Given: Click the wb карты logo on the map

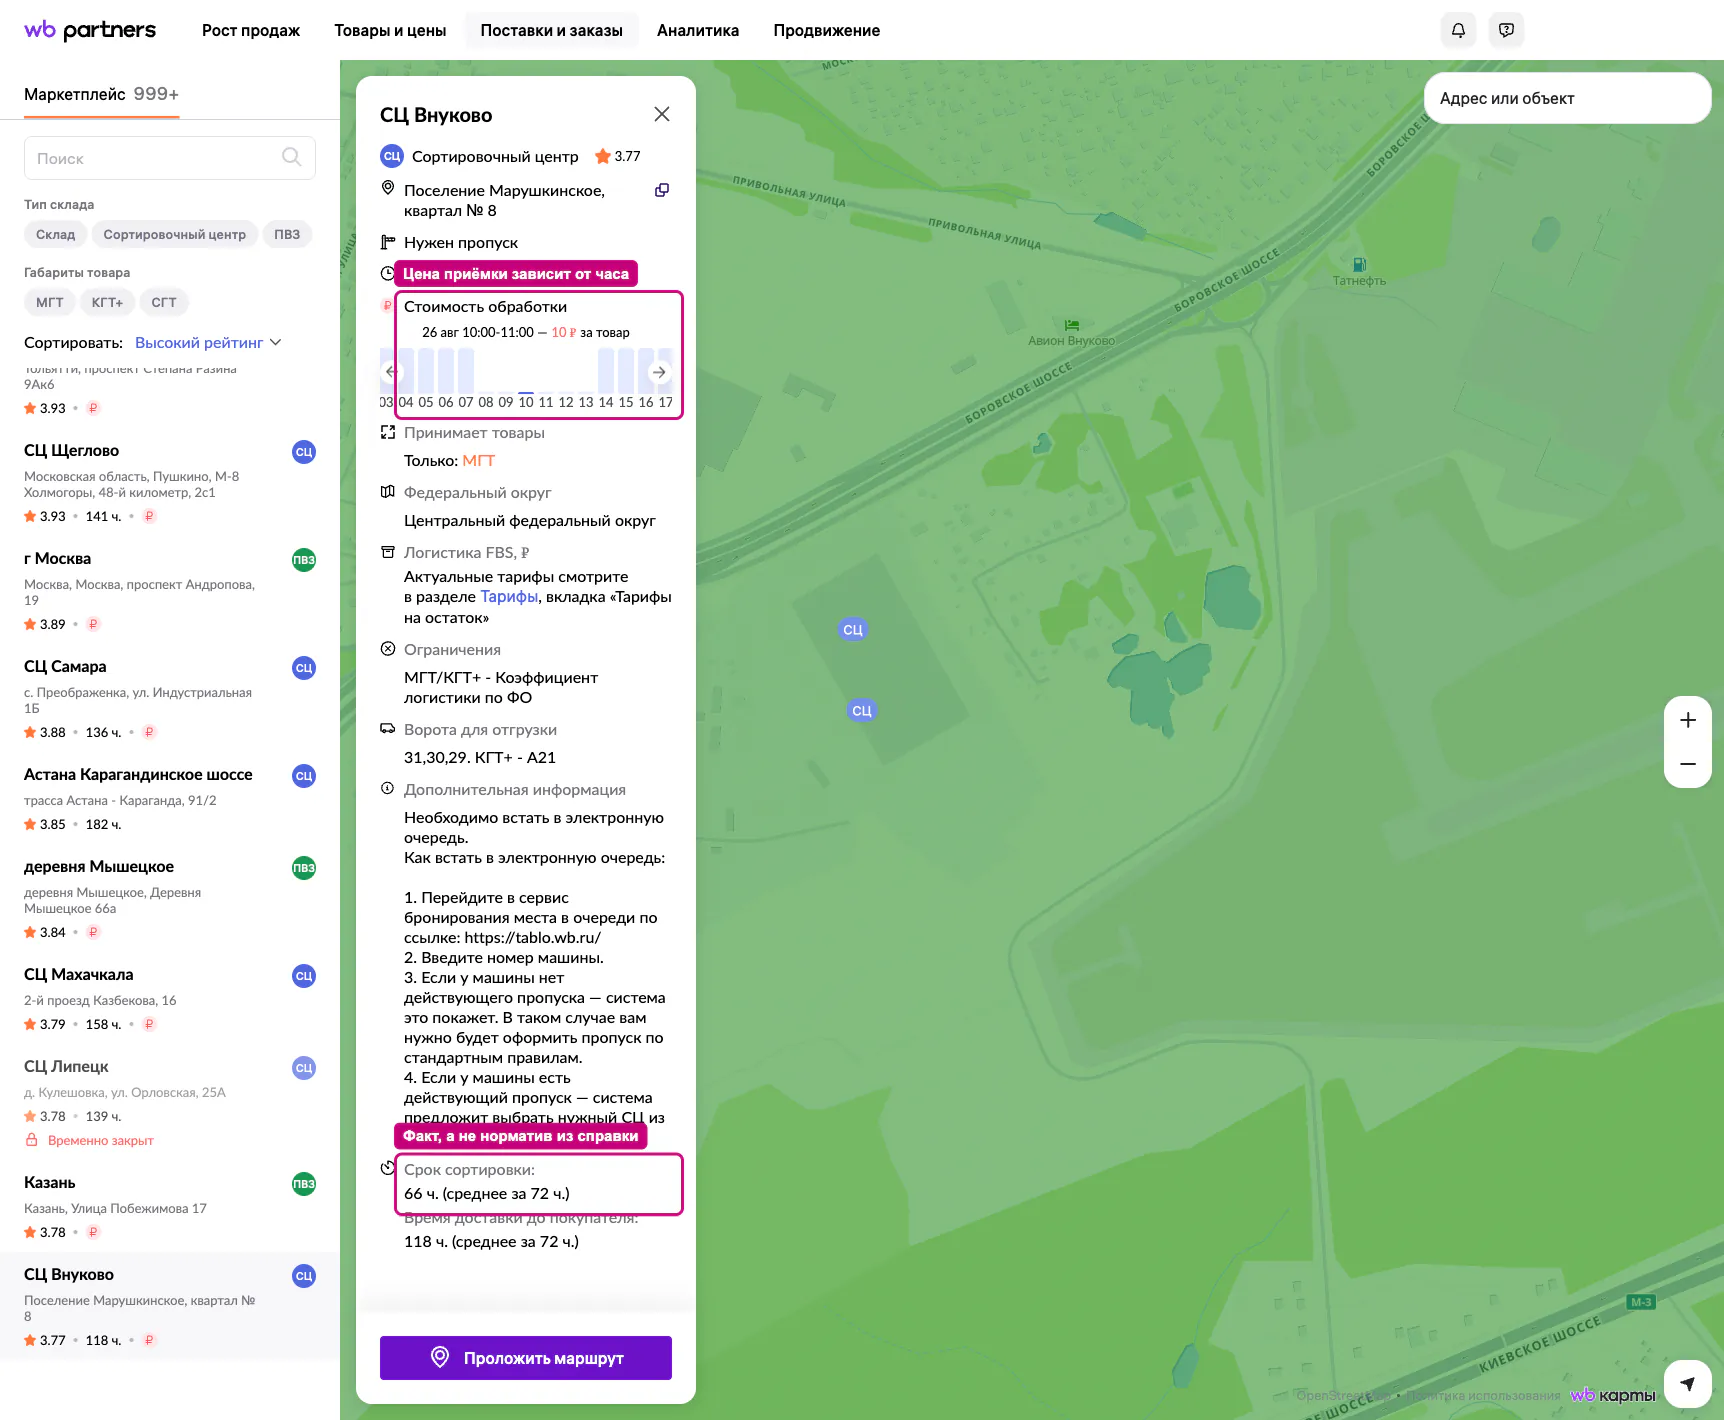Looking at the screenshot, I should (1613, 1395).
